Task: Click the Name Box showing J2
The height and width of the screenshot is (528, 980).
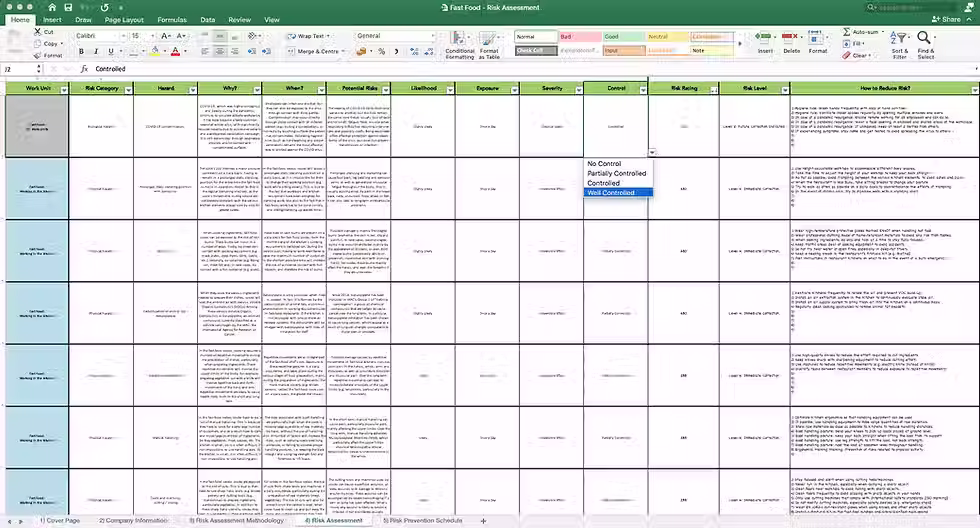Action: [21, 69]
